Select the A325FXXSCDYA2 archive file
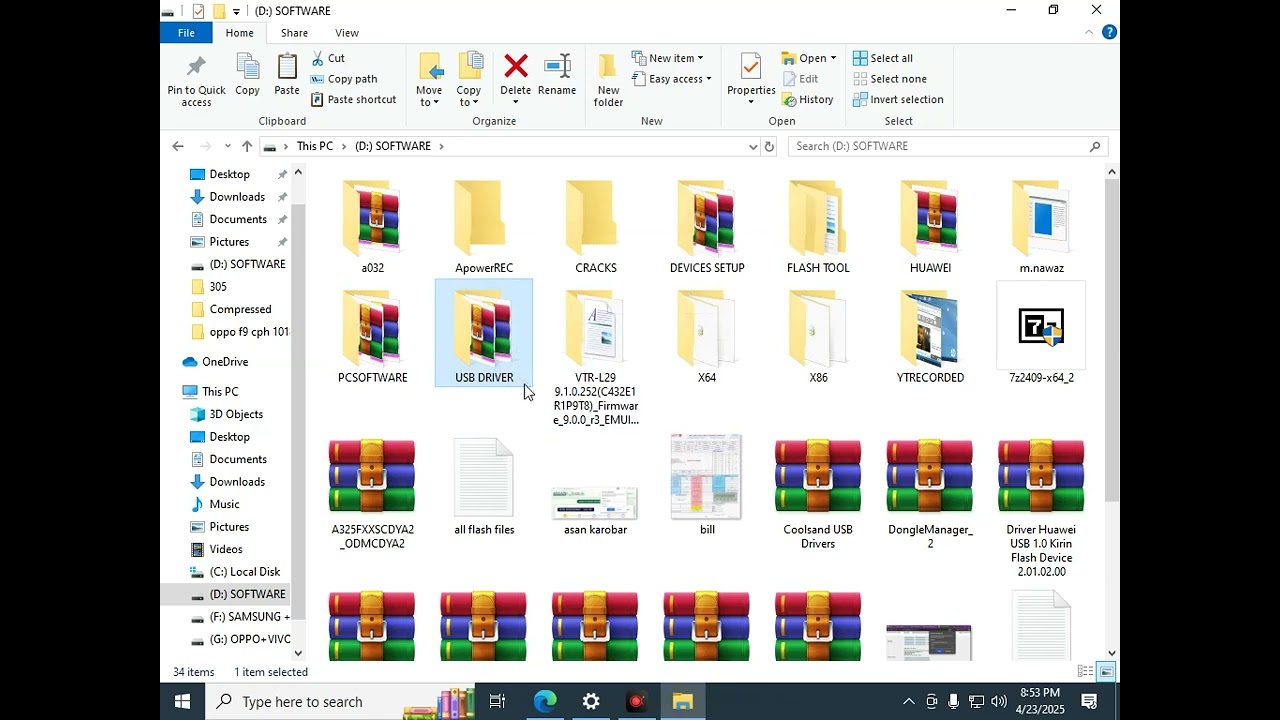1280x720 pixels. click(x=372, y=494)
